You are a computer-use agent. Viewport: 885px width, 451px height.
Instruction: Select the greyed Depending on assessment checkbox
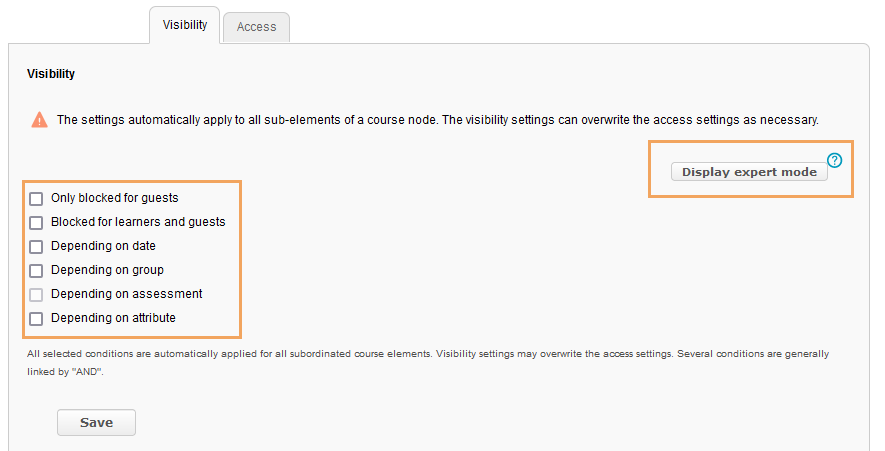[36, 295]
